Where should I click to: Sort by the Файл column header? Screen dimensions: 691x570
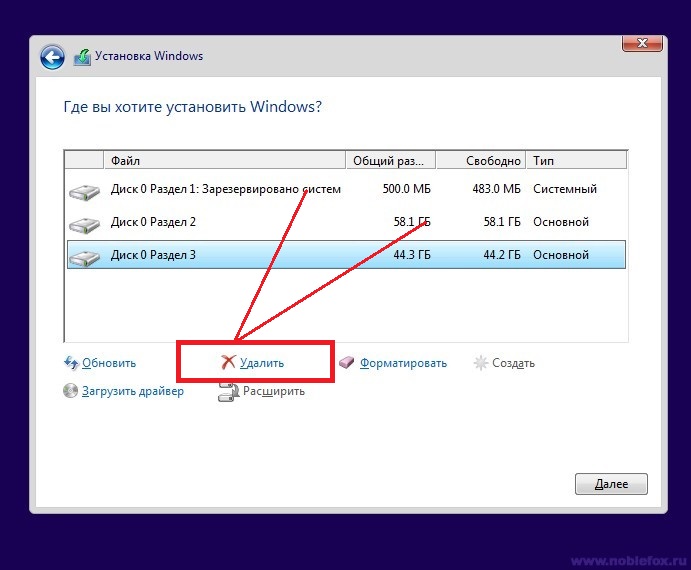[224, 160]
